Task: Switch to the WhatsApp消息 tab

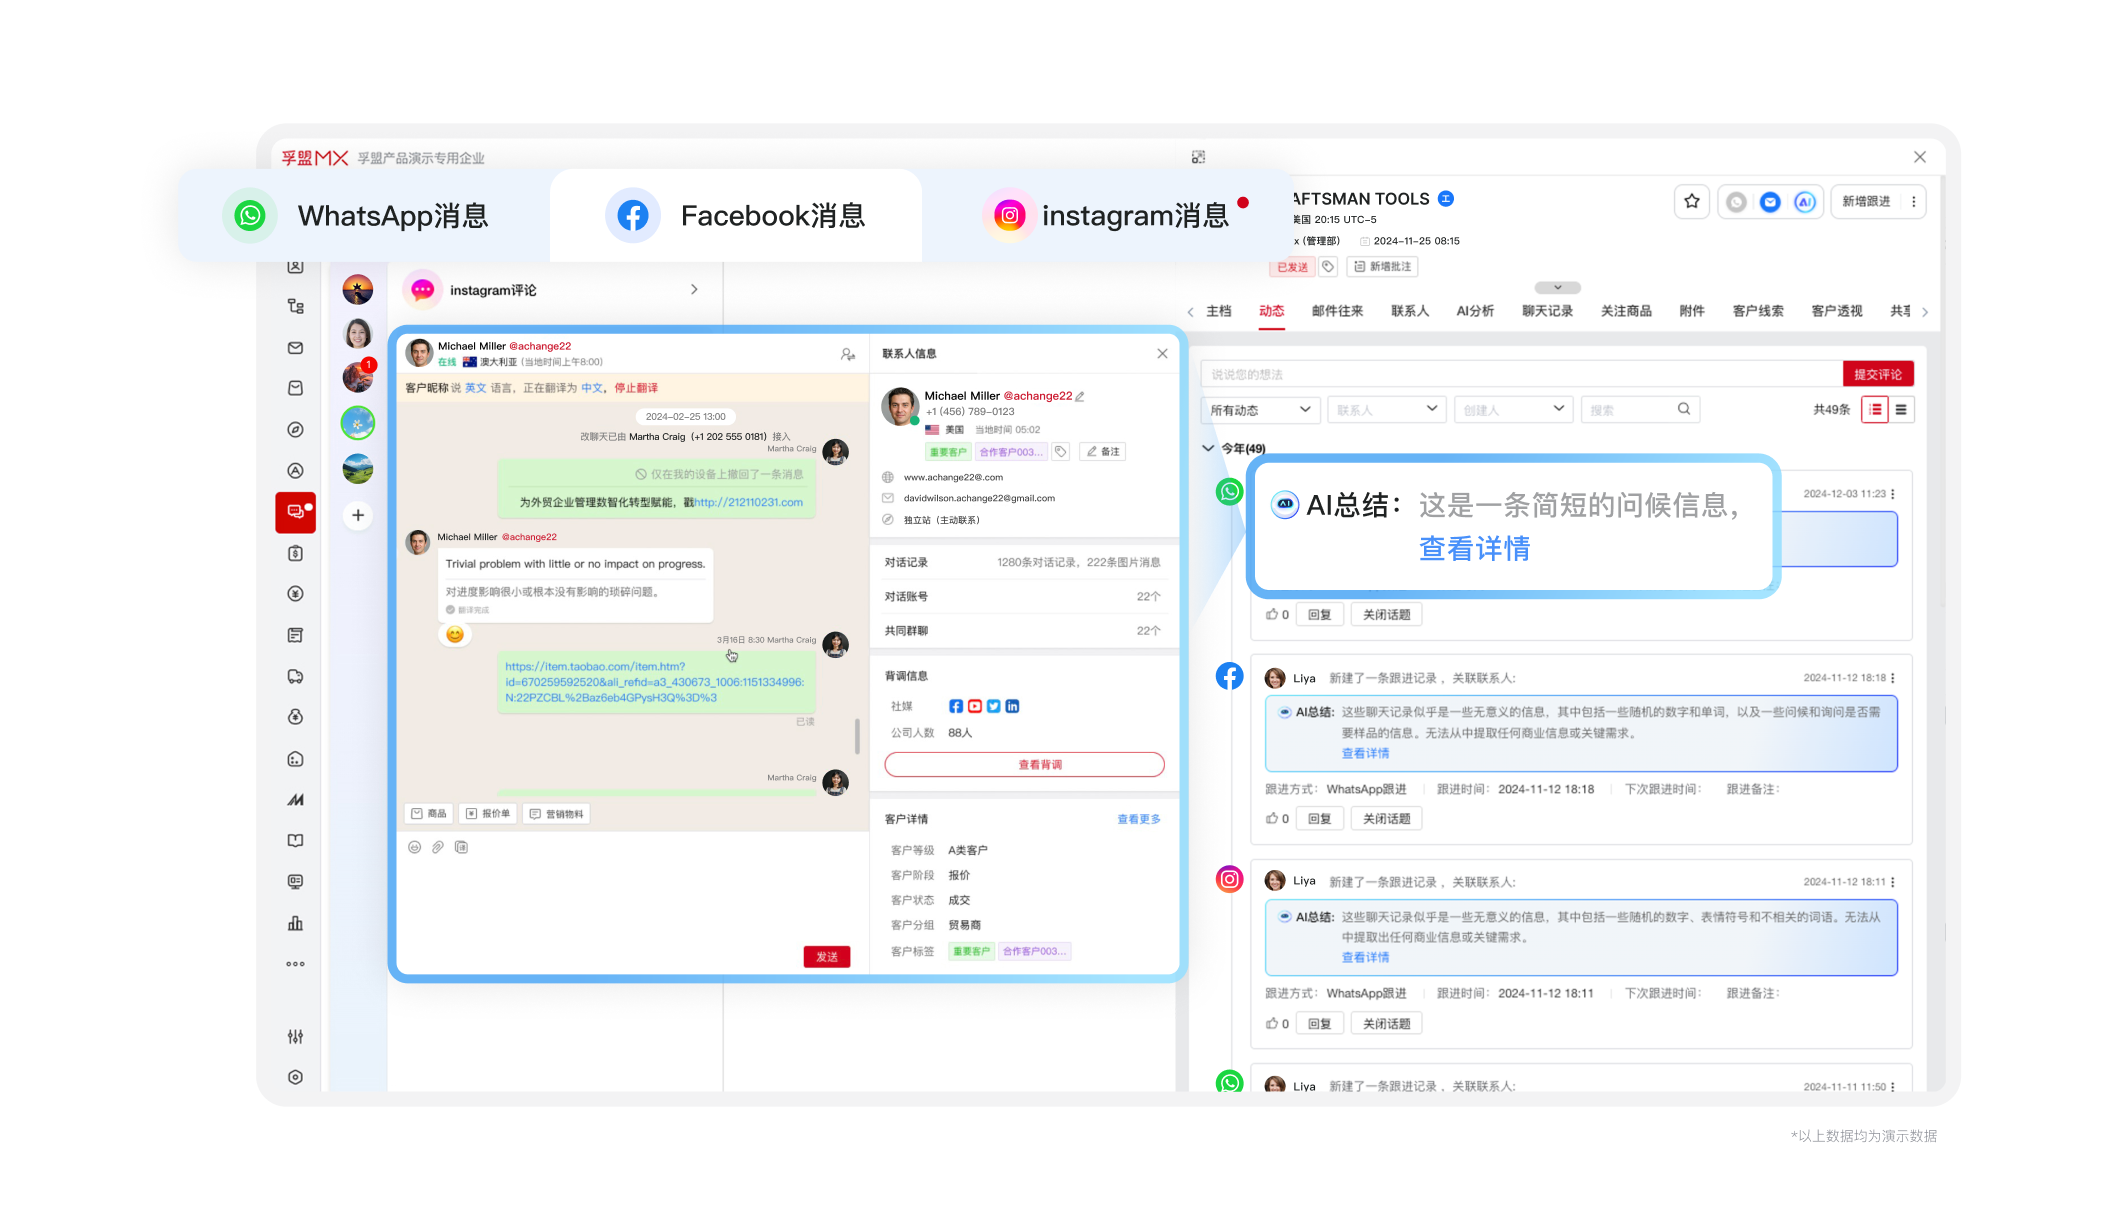Action: point(365,216)
